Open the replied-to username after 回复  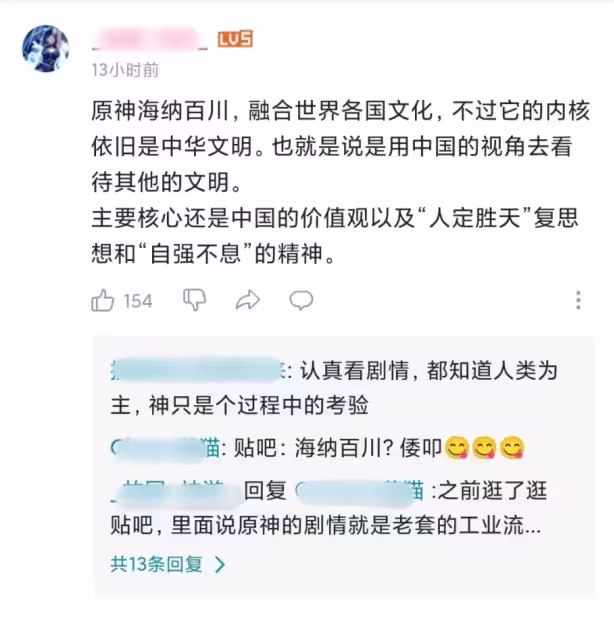pos(359,491)
